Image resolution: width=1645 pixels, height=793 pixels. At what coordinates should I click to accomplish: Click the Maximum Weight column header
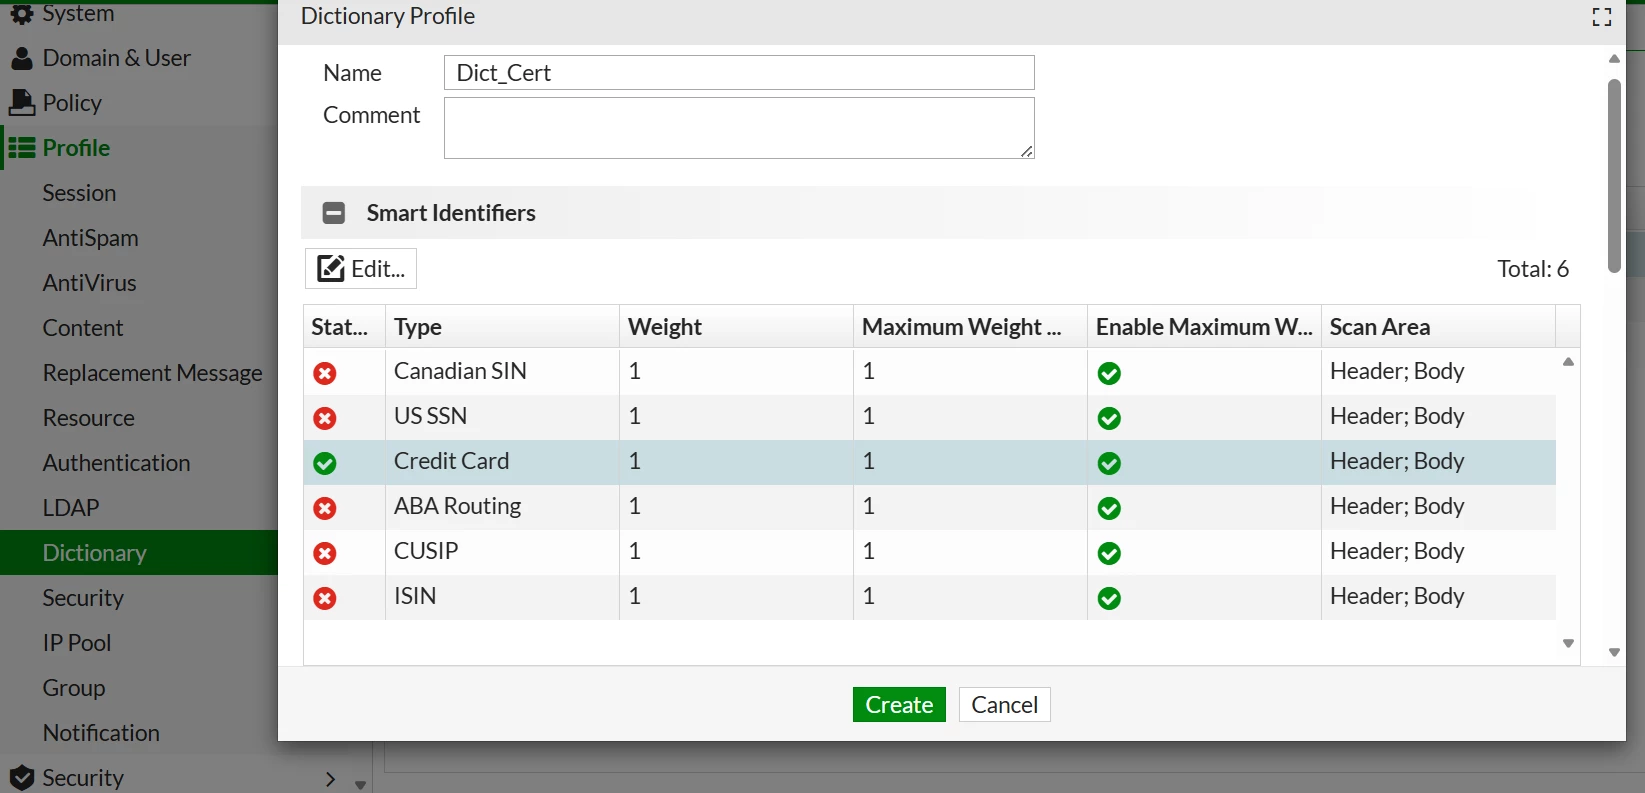pos(970,327)
